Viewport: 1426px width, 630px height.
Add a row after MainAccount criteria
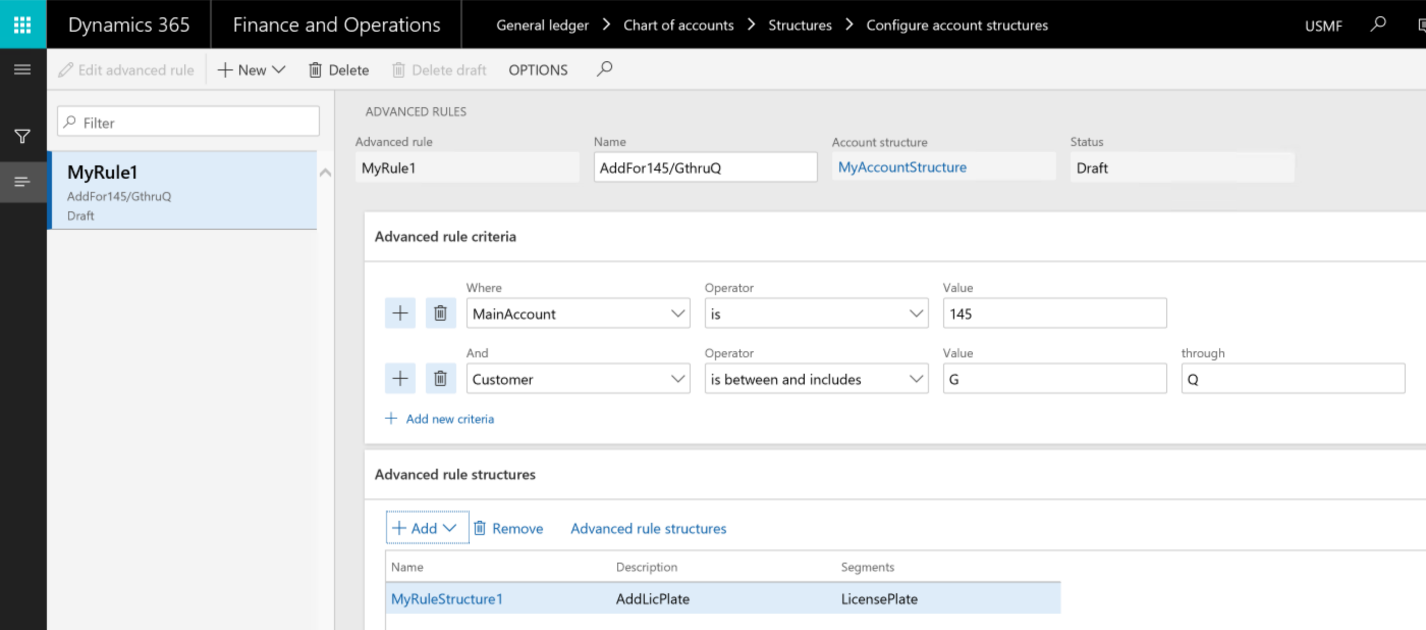click(x=400, y=314)
